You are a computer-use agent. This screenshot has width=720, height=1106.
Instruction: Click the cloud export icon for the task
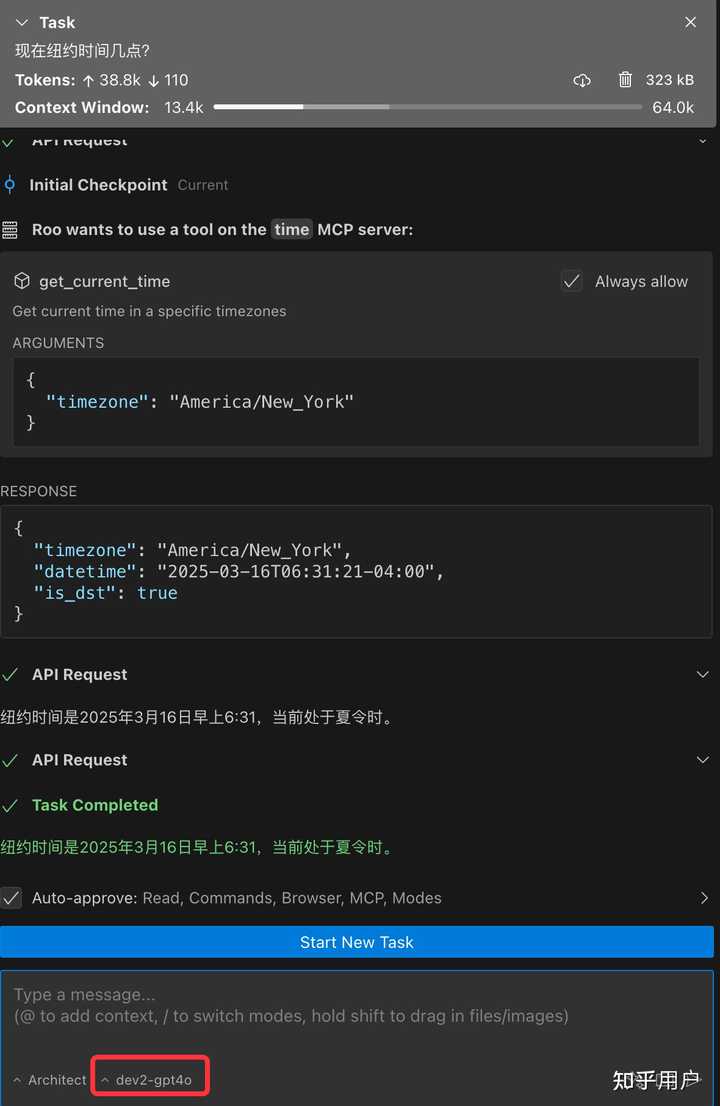(582, 80)
